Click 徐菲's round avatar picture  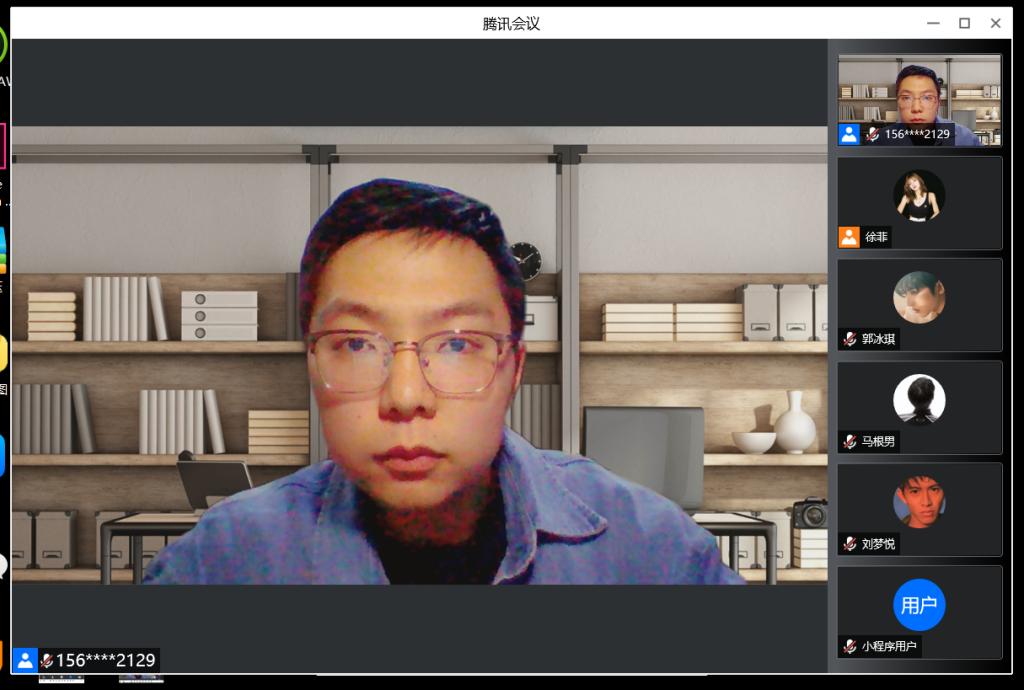919,195
